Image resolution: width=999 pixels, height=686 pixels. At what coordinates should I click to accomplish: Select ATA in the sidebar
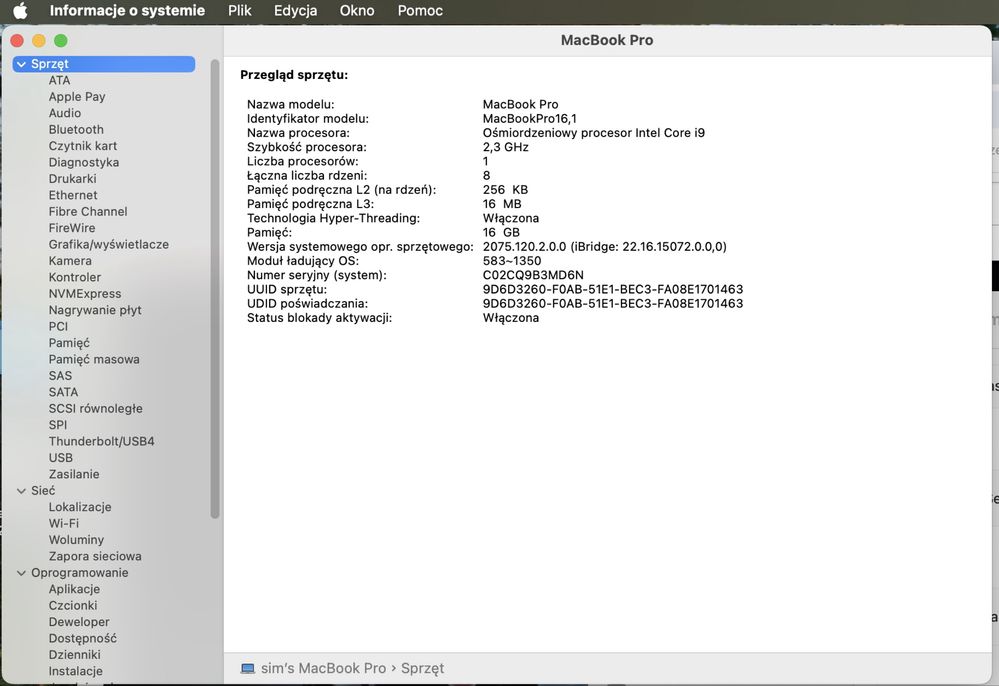click(x=59, y=80)
